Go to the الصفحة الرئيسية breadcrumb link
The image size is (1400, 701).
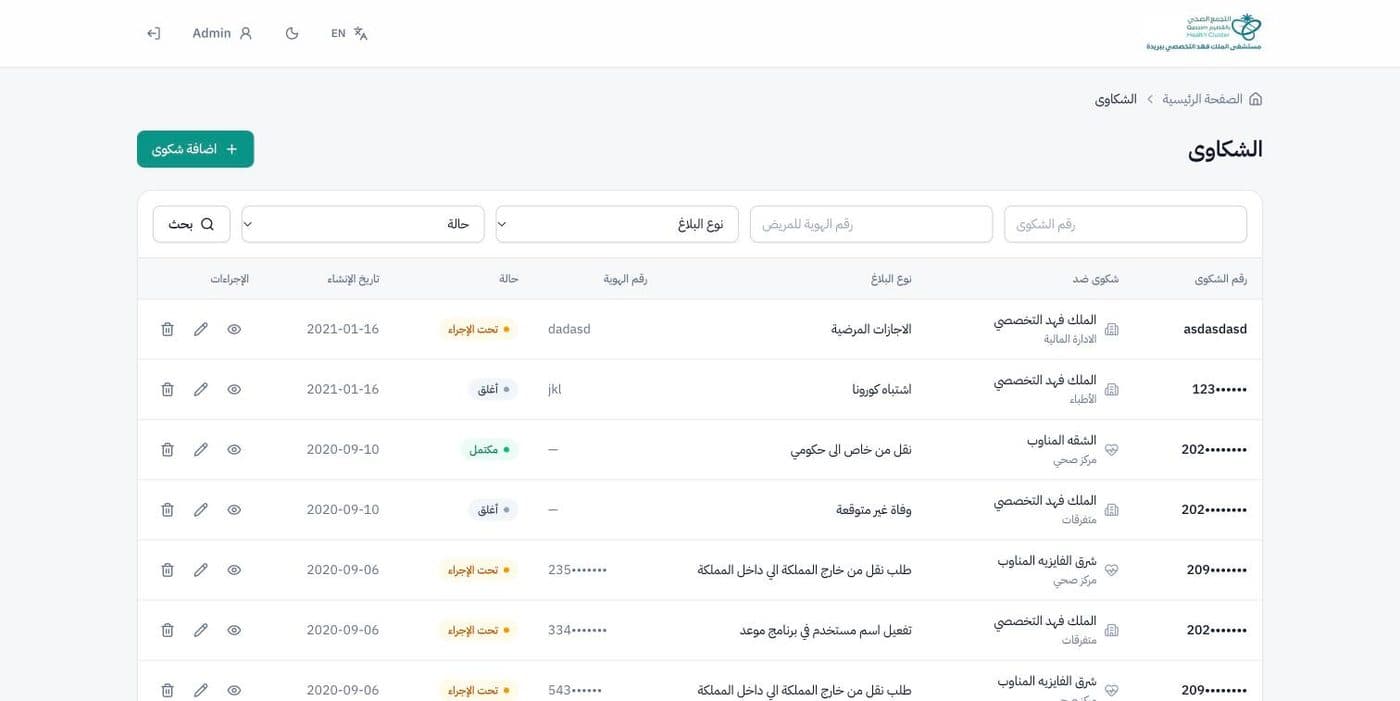point(1202,99)
